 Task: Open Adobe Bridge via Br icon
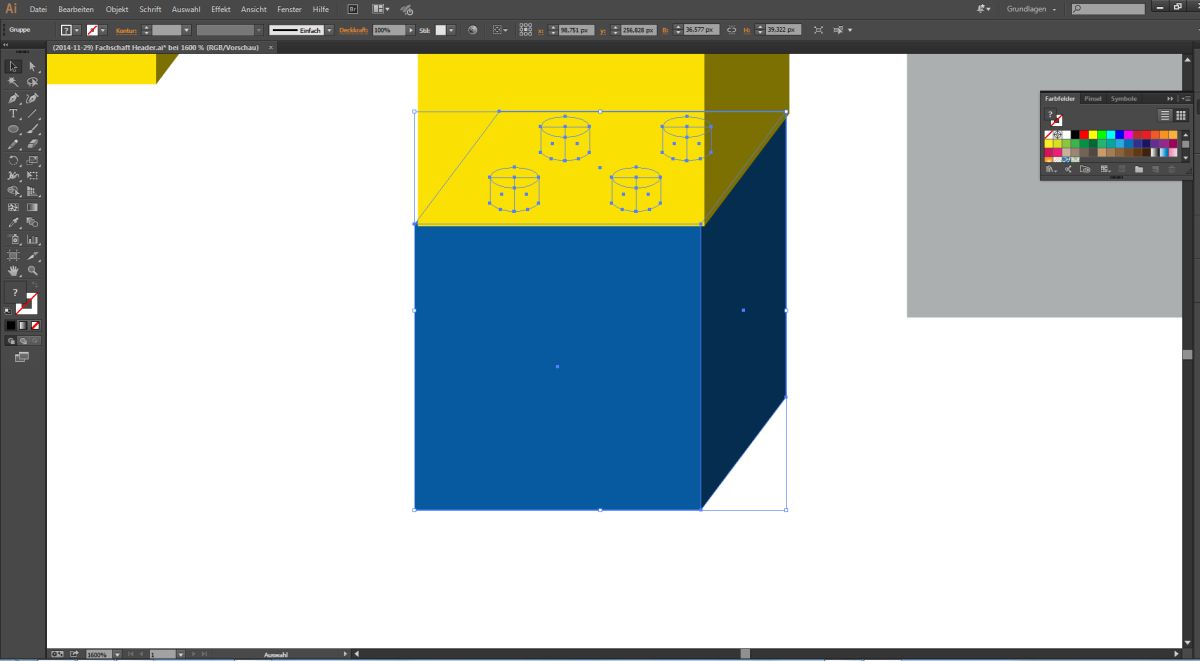[x=352, y=9]
